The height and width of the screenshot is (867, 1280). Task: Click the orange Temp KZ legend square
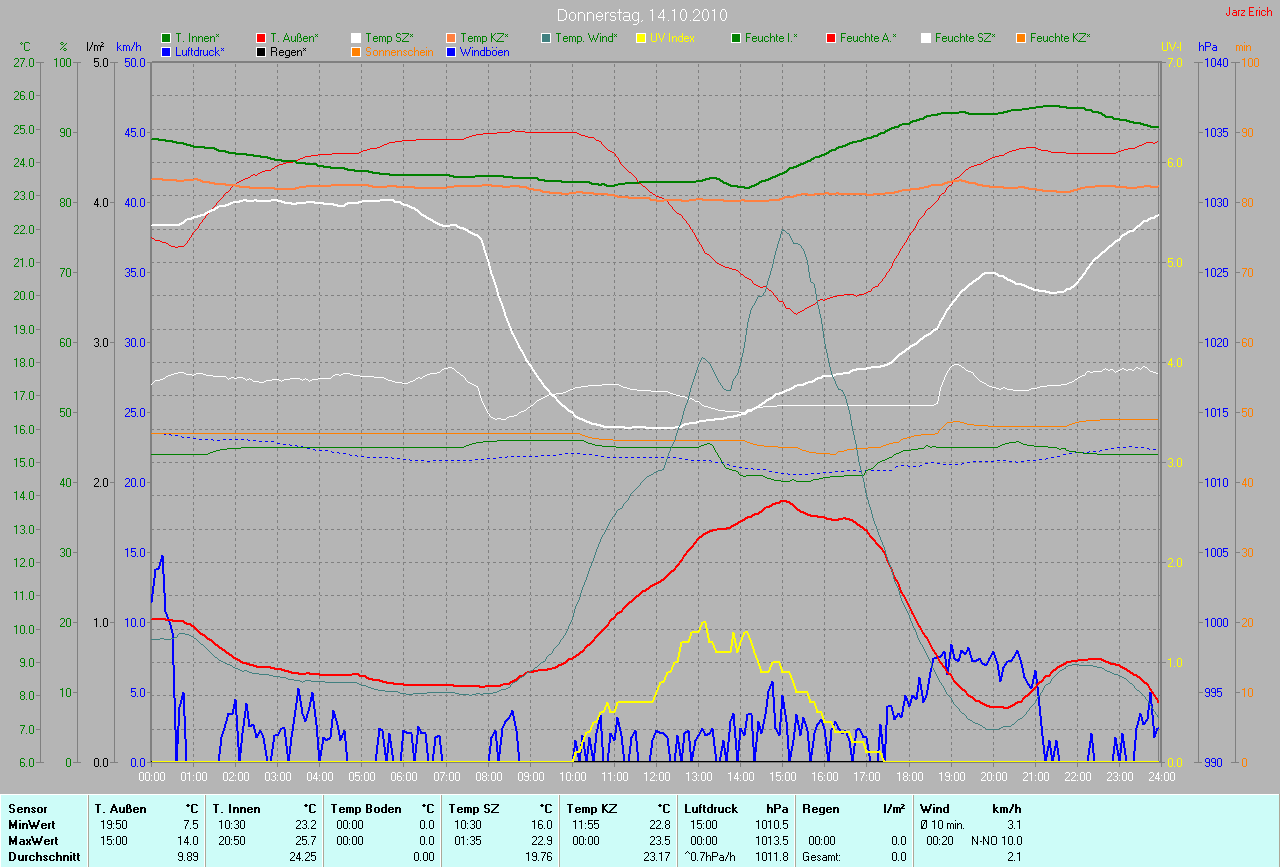pos(451,38)
